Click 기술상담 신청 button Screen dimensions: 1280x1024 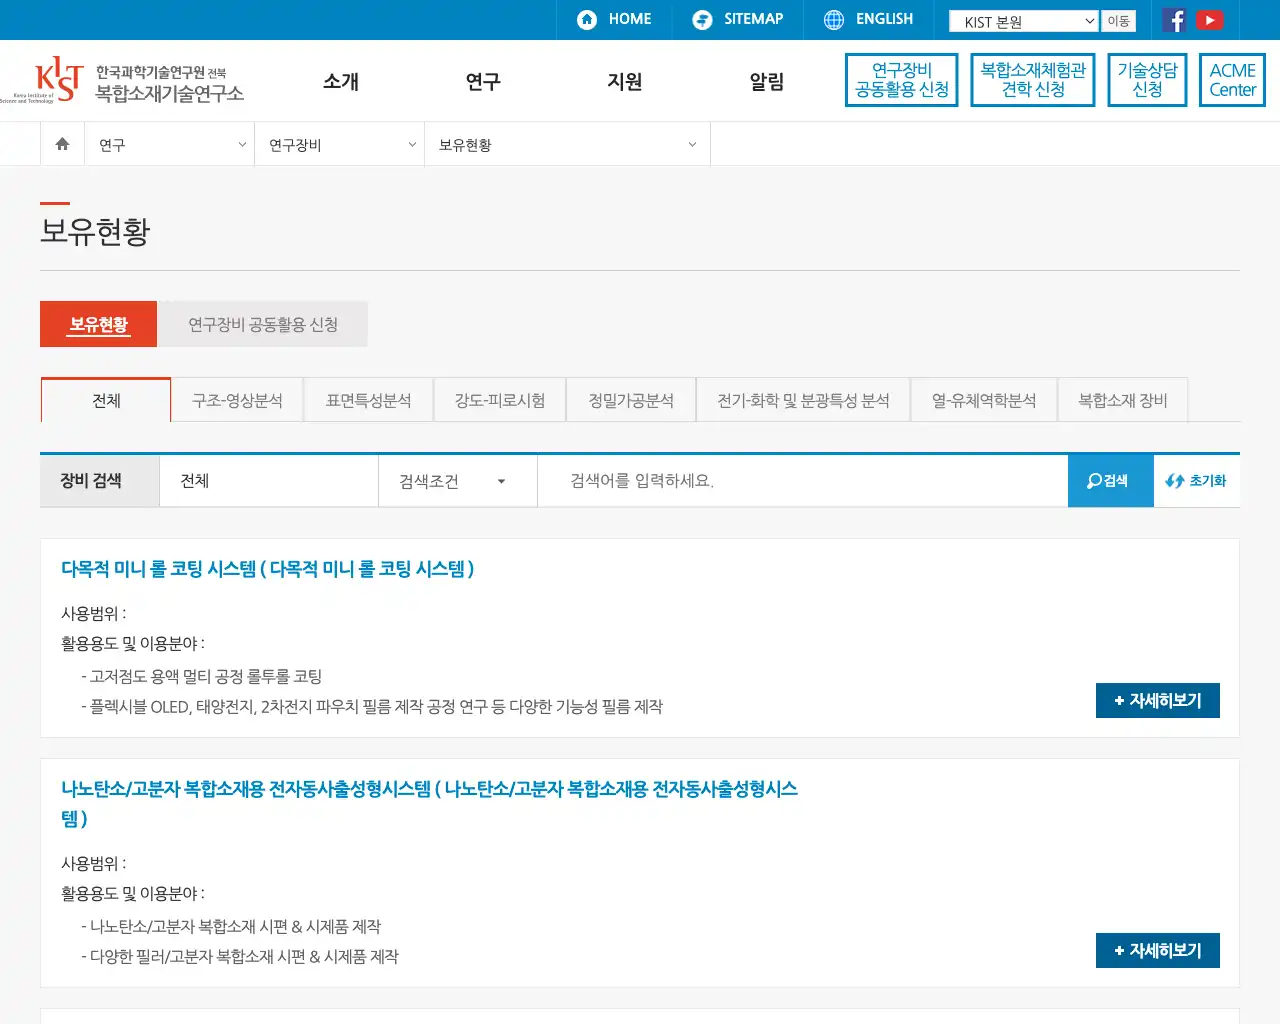[1147, 80]
